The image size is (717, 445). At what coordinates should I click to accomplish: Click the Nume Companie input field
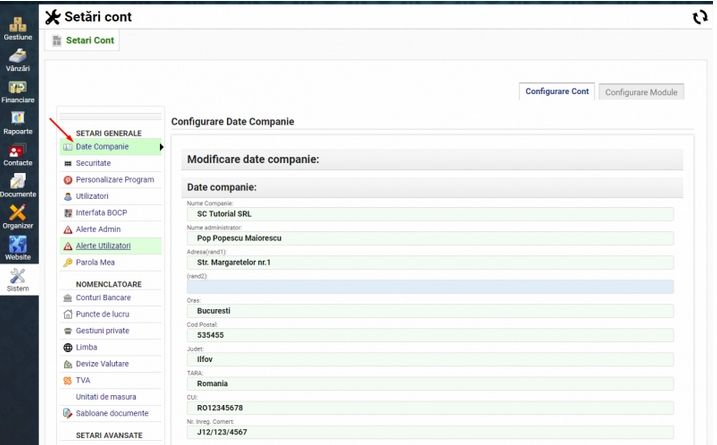pos(430,213)
